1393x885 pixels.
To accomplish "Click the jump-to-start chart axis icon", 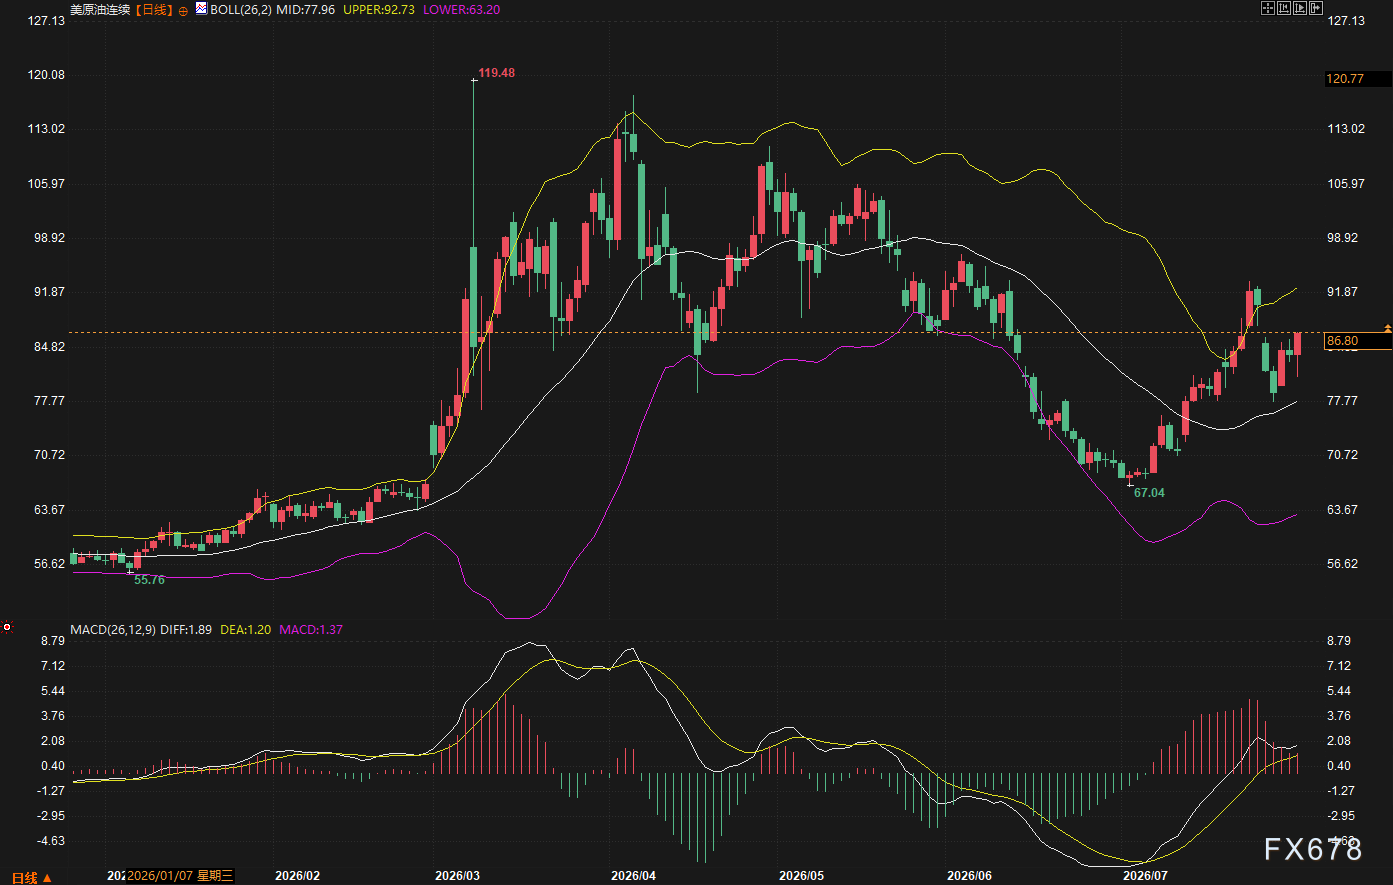I will tap(1285, 8).
